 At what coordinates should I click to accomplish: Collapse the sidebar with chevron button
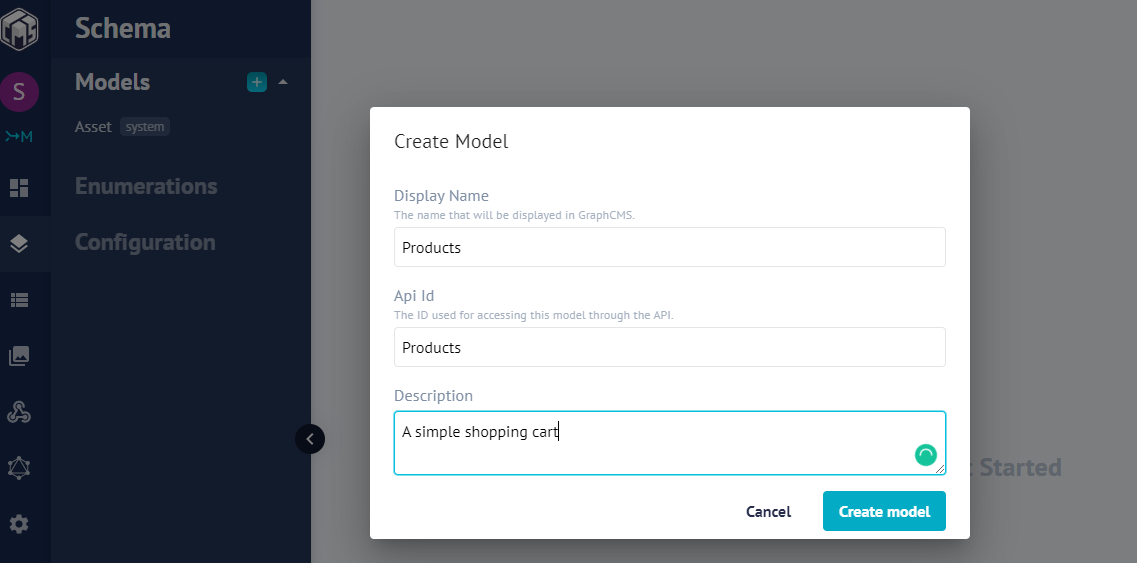pyautogui.click(x=310, y=439)
